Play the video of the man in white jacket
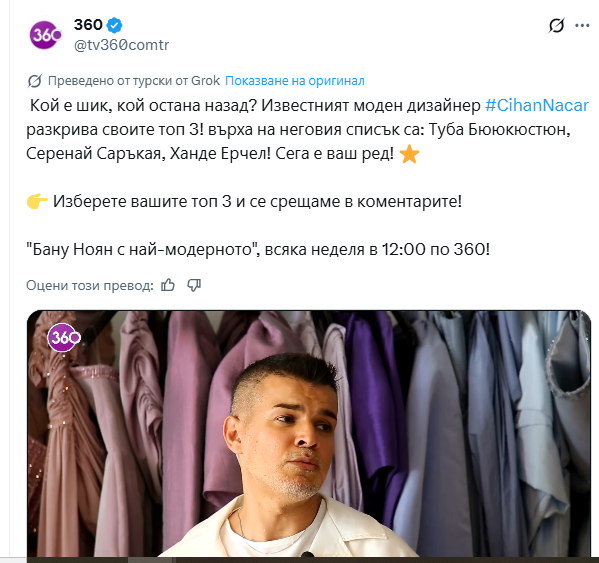The width and height of the screenshot is (599, 563). (x=309, y=434)
